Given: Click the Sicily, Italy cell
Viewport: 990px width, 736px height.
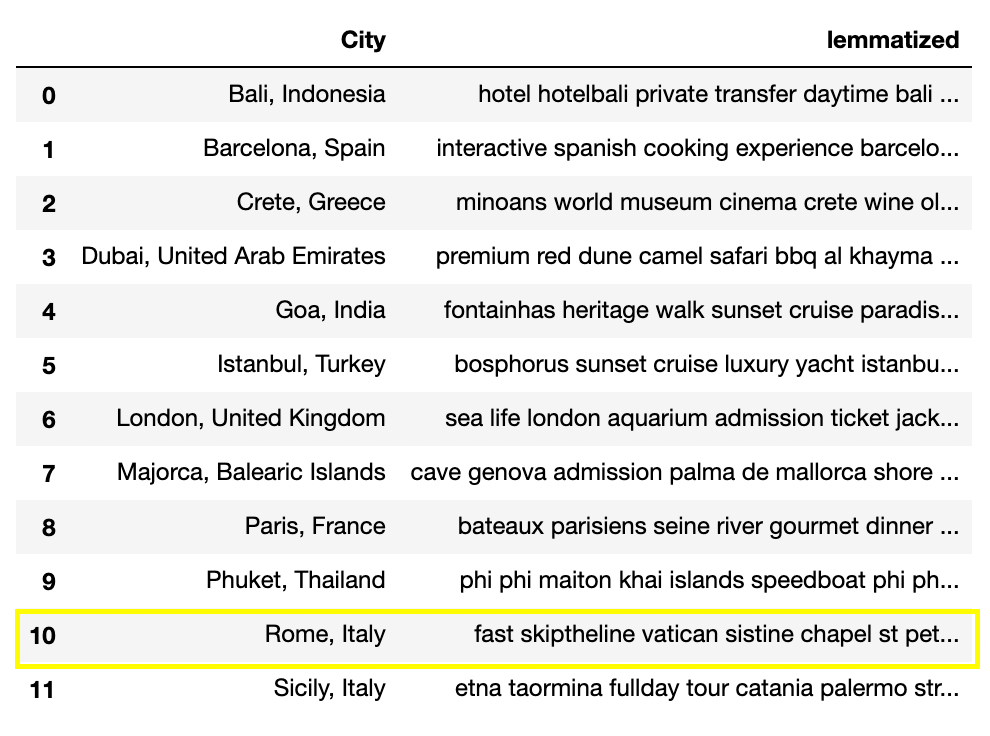Looking at the screenshot, I should pos(329,688).
